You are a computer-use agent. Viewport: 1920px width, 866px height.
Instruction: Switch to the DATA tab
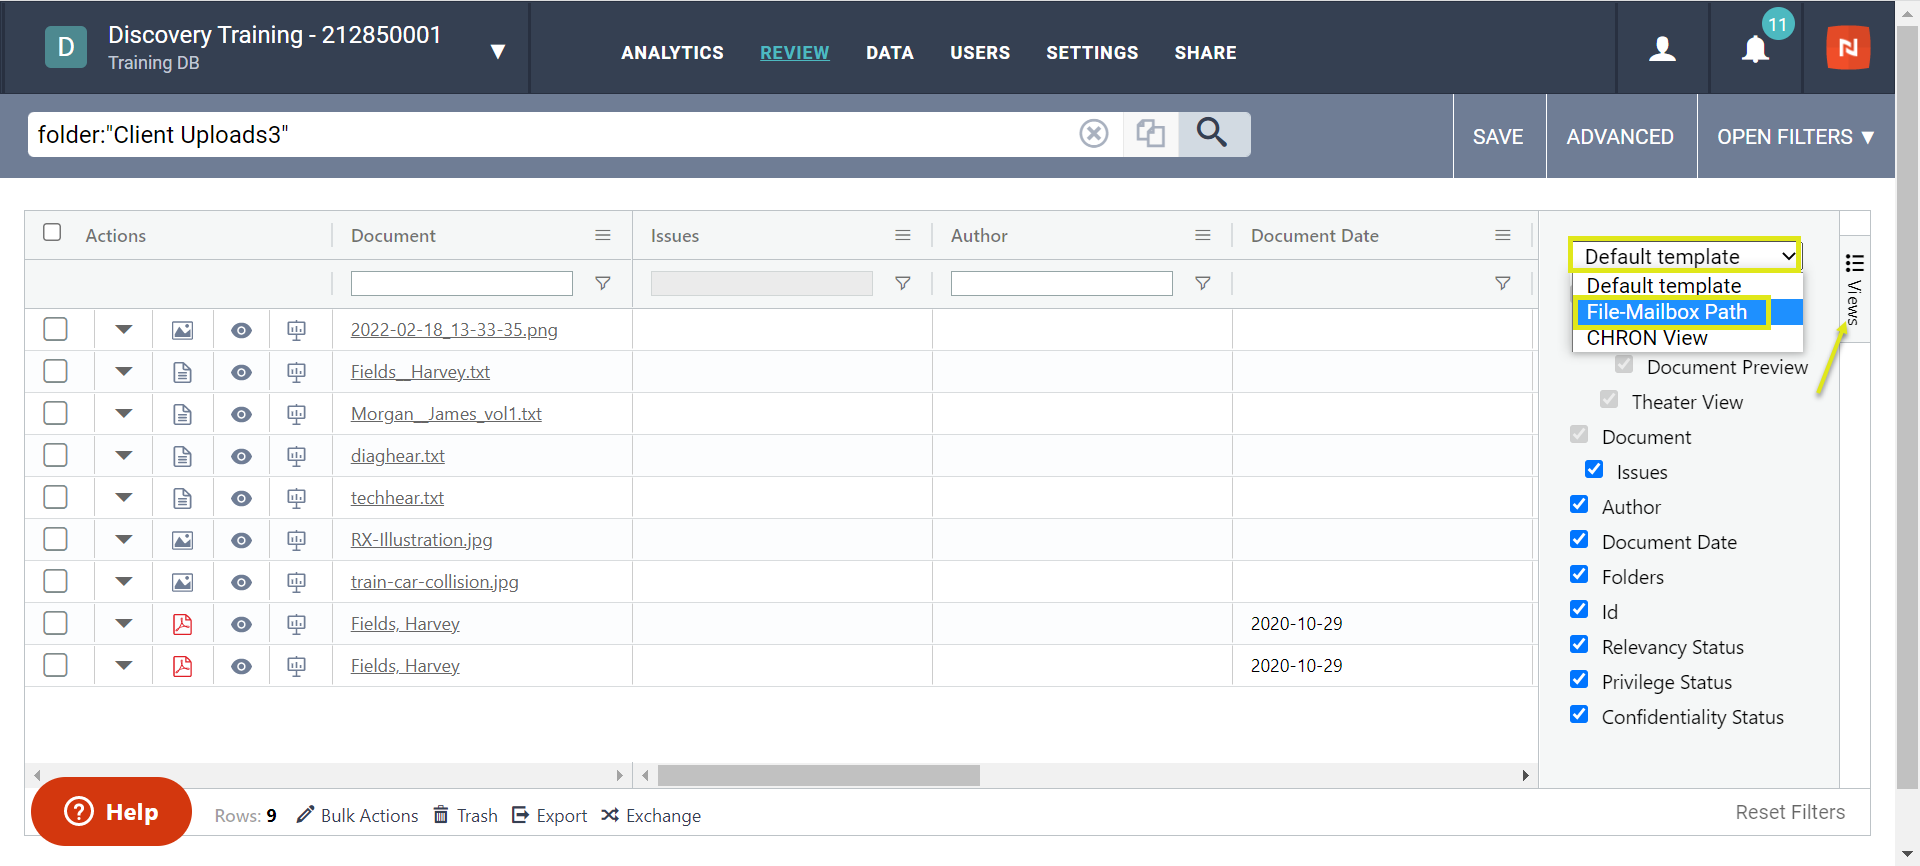coord(890,53)
